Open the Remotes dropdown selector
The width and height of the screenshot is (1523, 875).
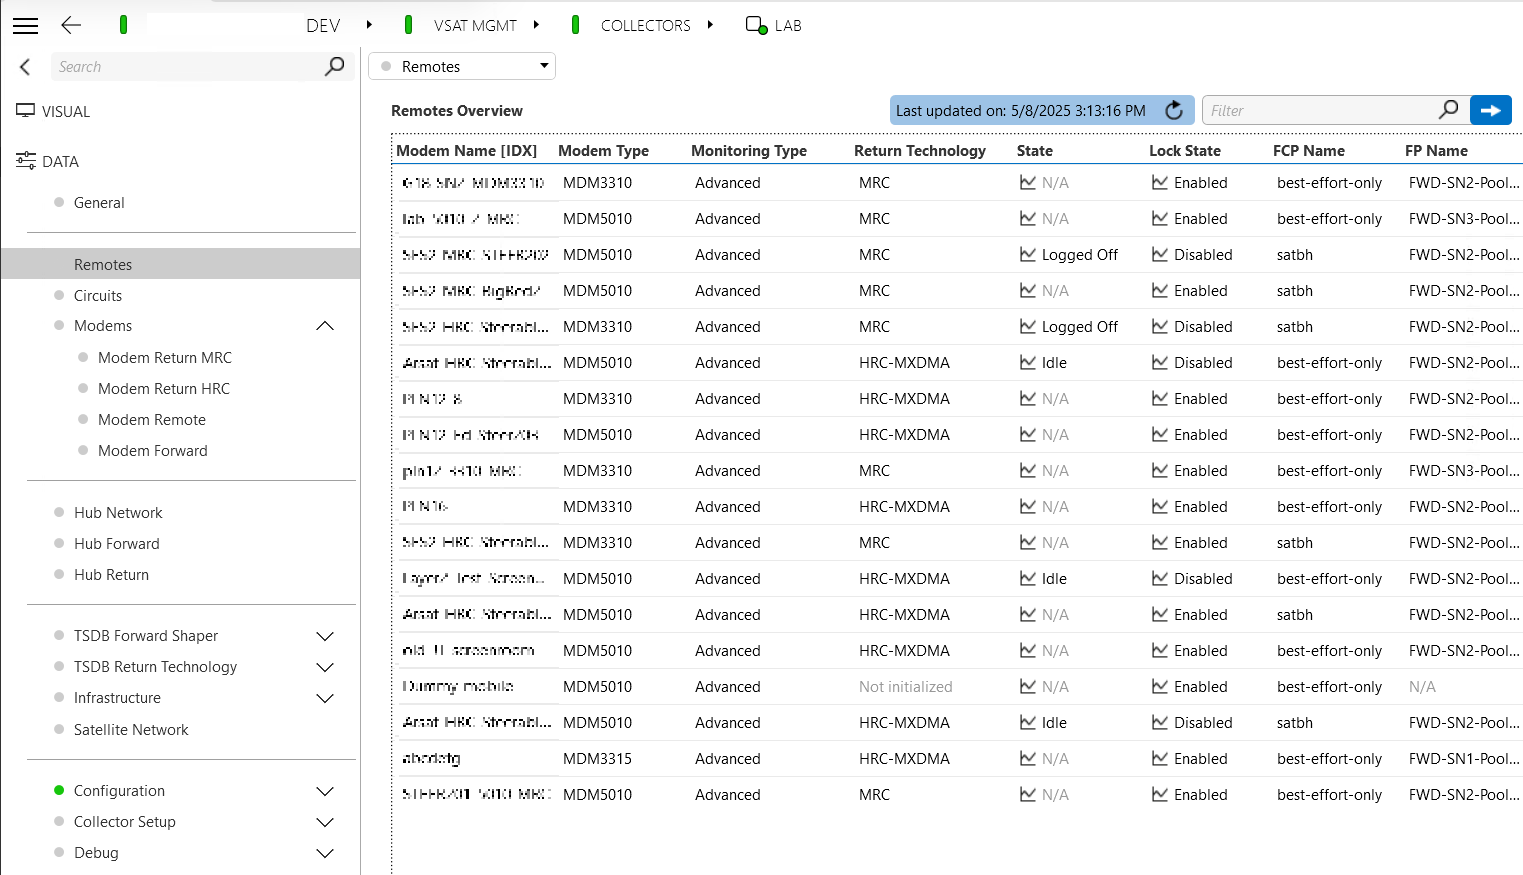point(462,67)
